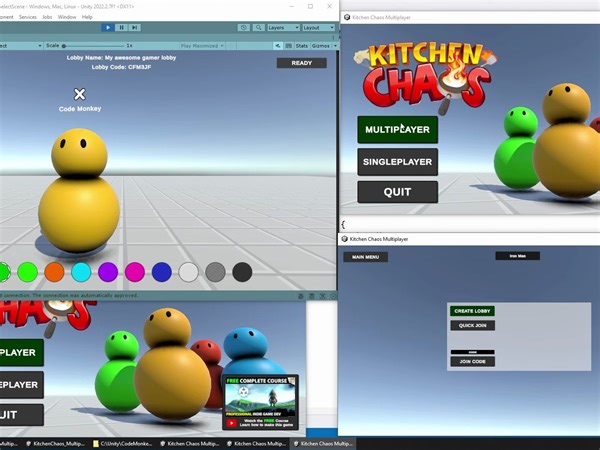The height and width of the screenshot is (450, 600).
Task: Pick the medium gray player color swatch
Action: coord(215,272)
